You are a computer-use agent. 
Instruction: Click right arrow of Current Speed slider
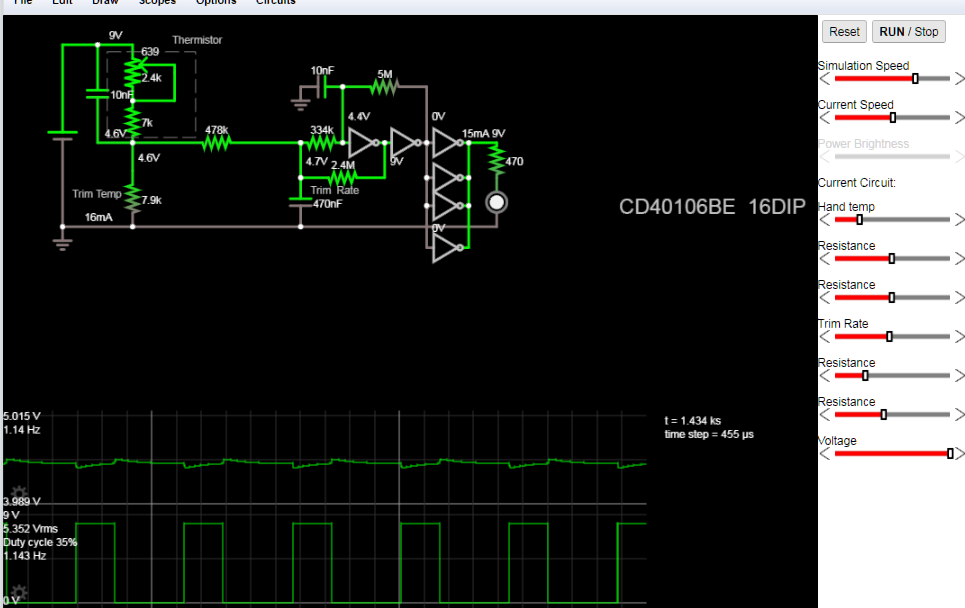coord(959,118)
